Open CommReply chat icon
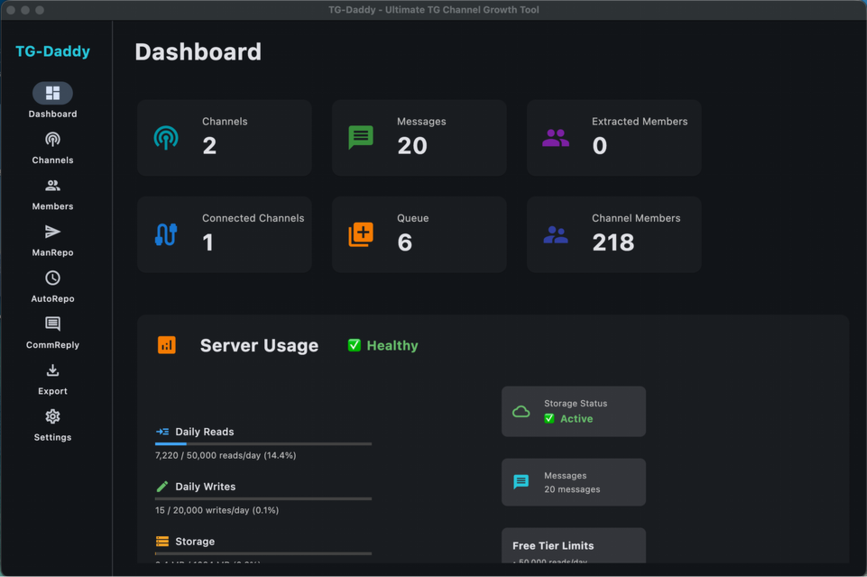This screenshot has height=577, width=867. coord(52,324)
